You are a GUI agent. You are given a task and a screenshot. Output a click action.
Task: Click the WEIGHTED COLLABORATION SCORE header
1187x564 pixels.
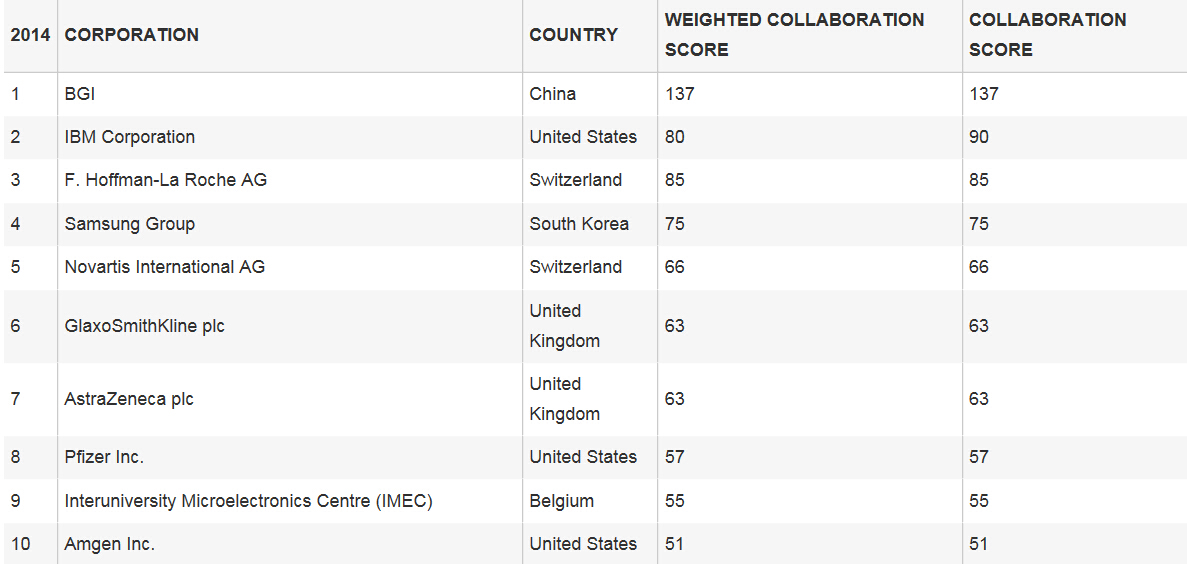pos(795,35)
